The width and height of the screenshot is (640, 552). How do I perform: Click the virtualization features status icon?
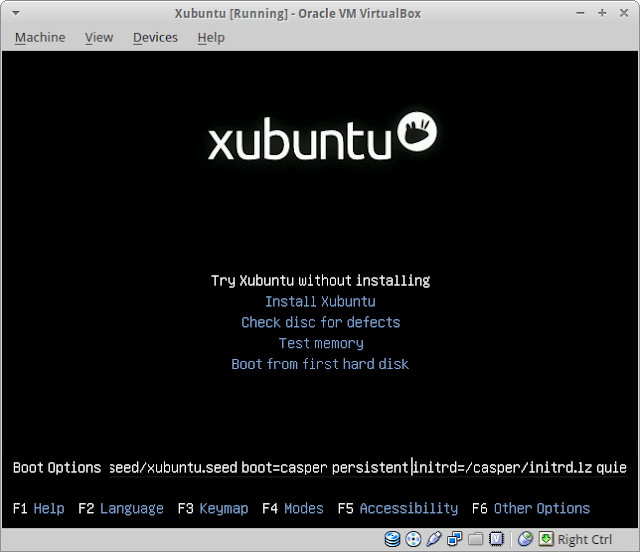coord(496,539)
